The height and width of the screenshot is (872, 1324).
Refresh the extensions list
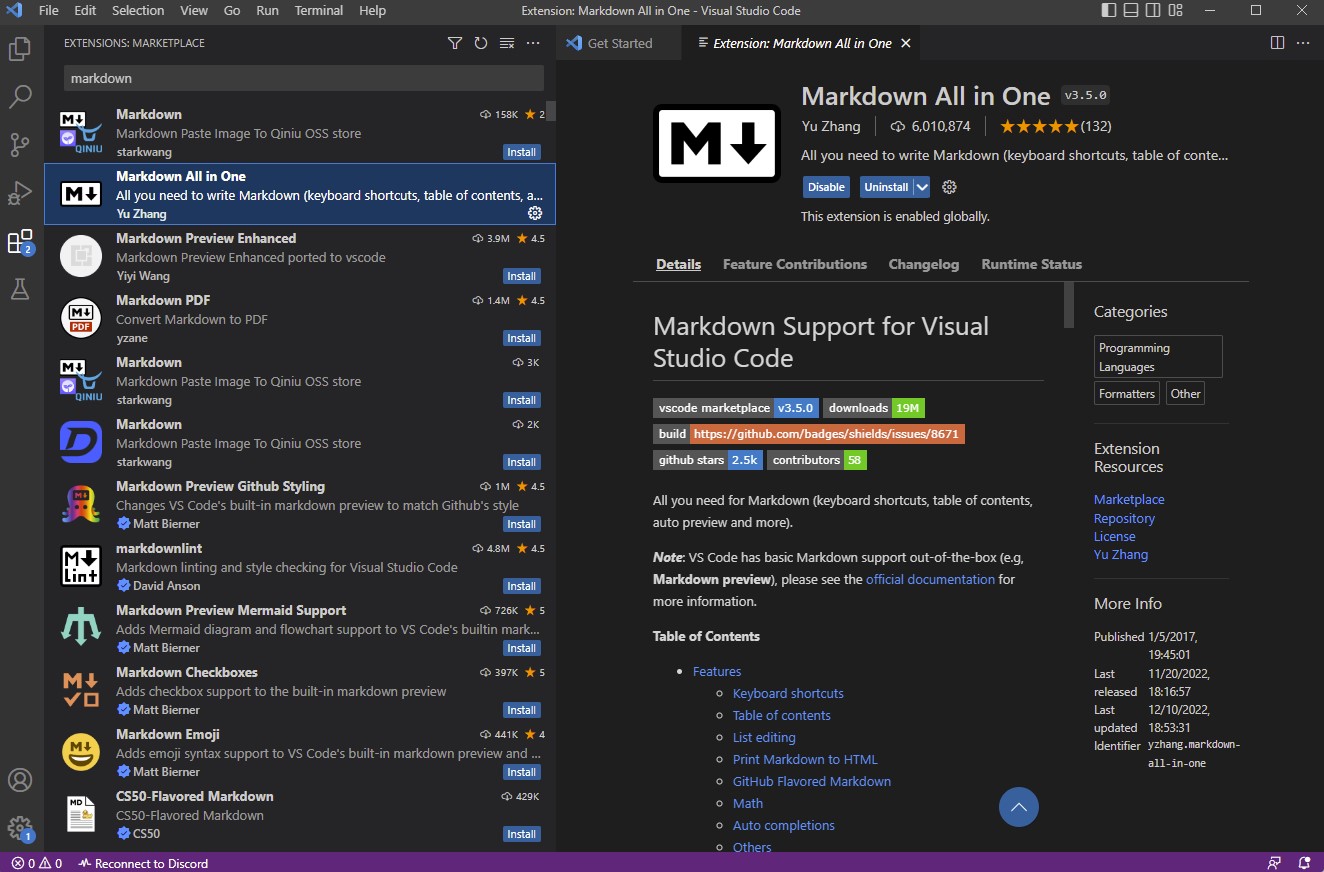click(480, 43)
